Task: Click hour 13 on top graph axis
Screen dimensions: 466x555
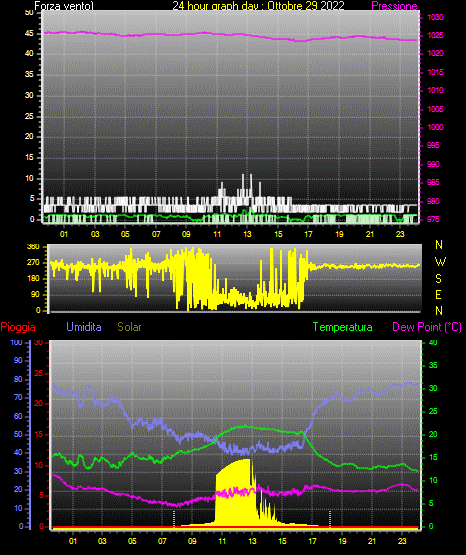Action: pos(247,234)
